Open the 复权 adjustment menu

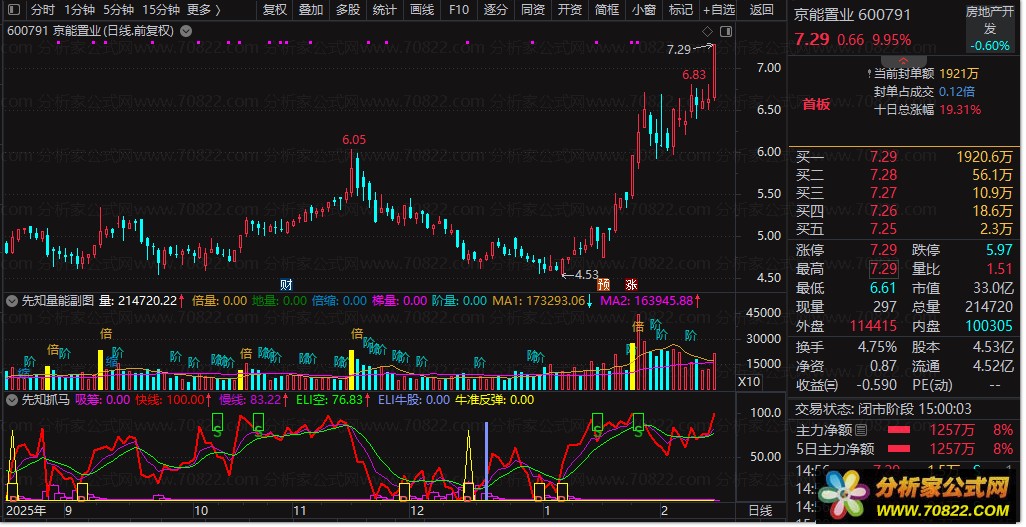click(275, 10)
